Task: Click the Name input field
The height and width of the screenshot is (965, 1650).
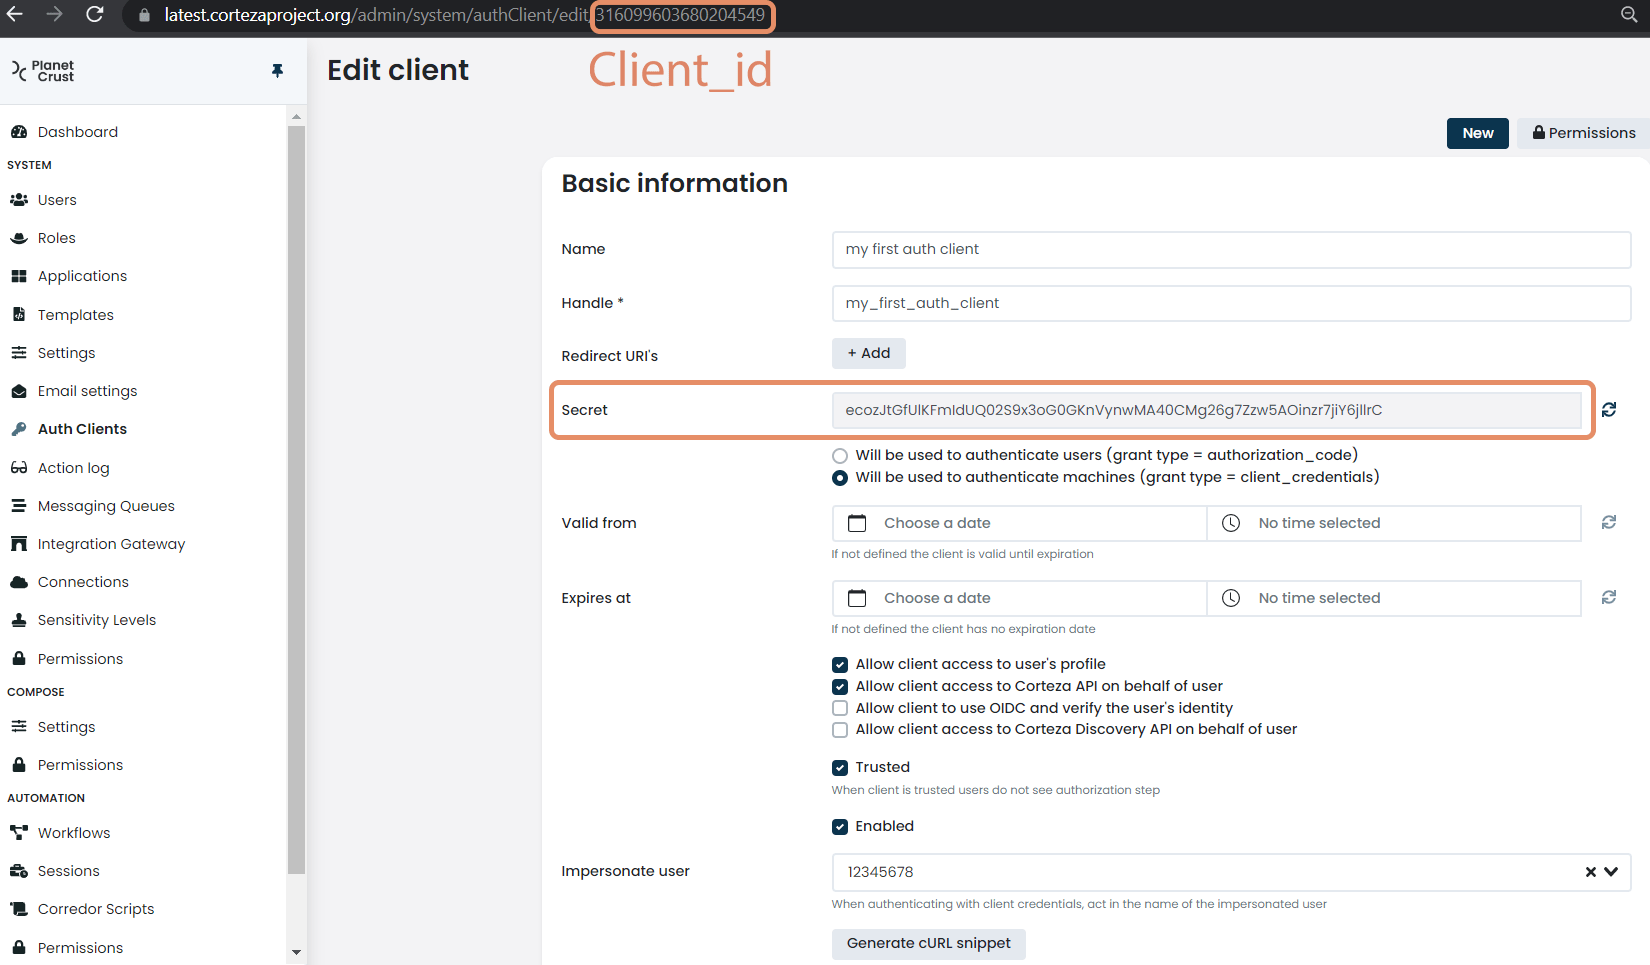Action: click(x=1231, y=250)
